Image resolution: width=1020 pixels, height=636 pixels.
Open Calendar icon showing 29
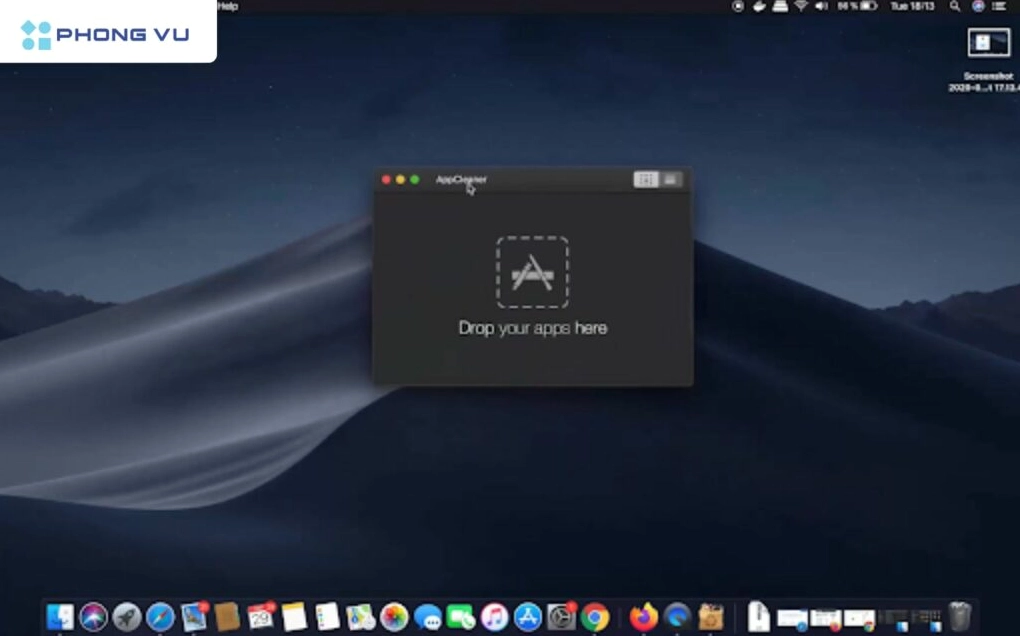[261, 616]
